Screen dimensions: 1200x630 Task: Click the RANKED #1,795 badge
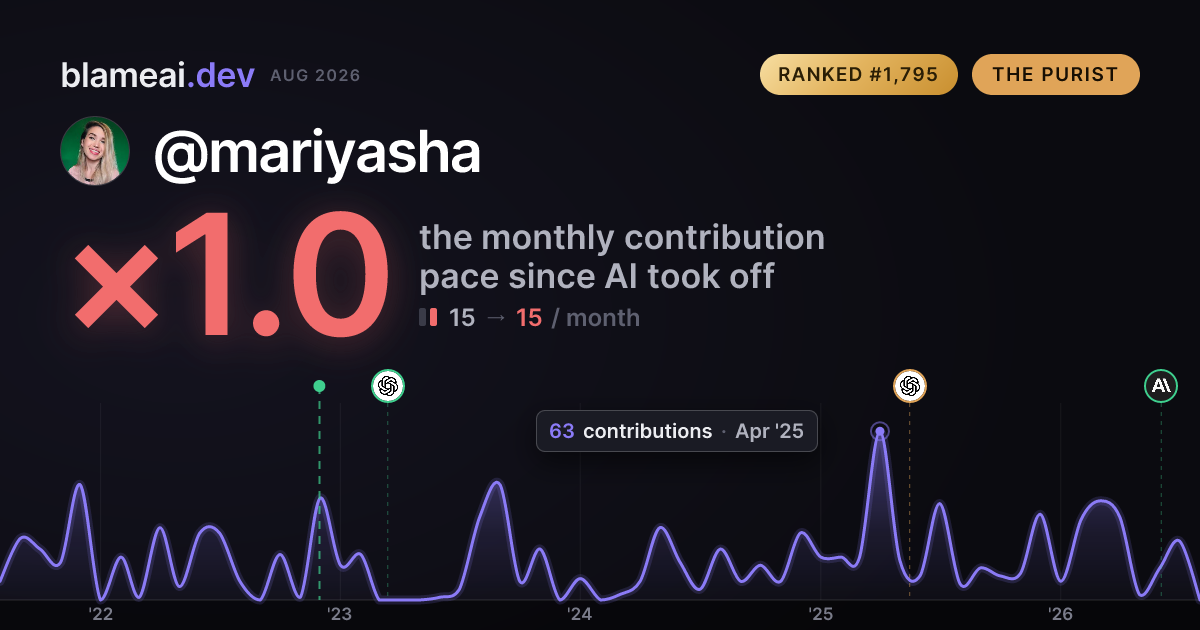click(x=859, y=75)
